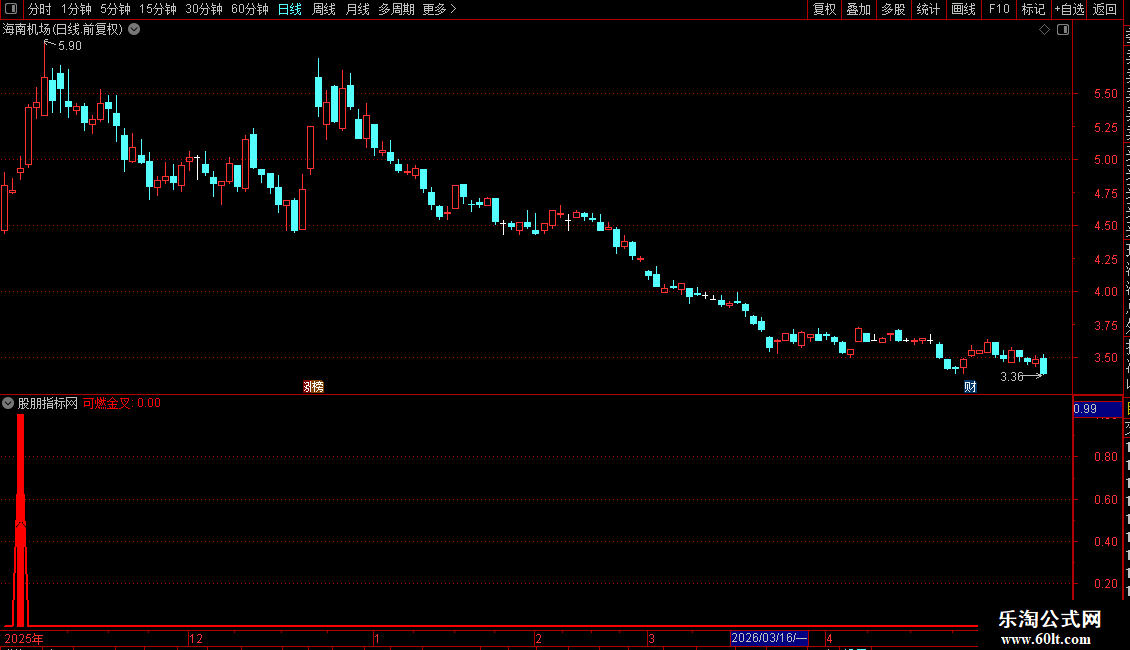Select the 1分钟 period tab
This screenshot has height=650, width=1130.
click(76, 9)
